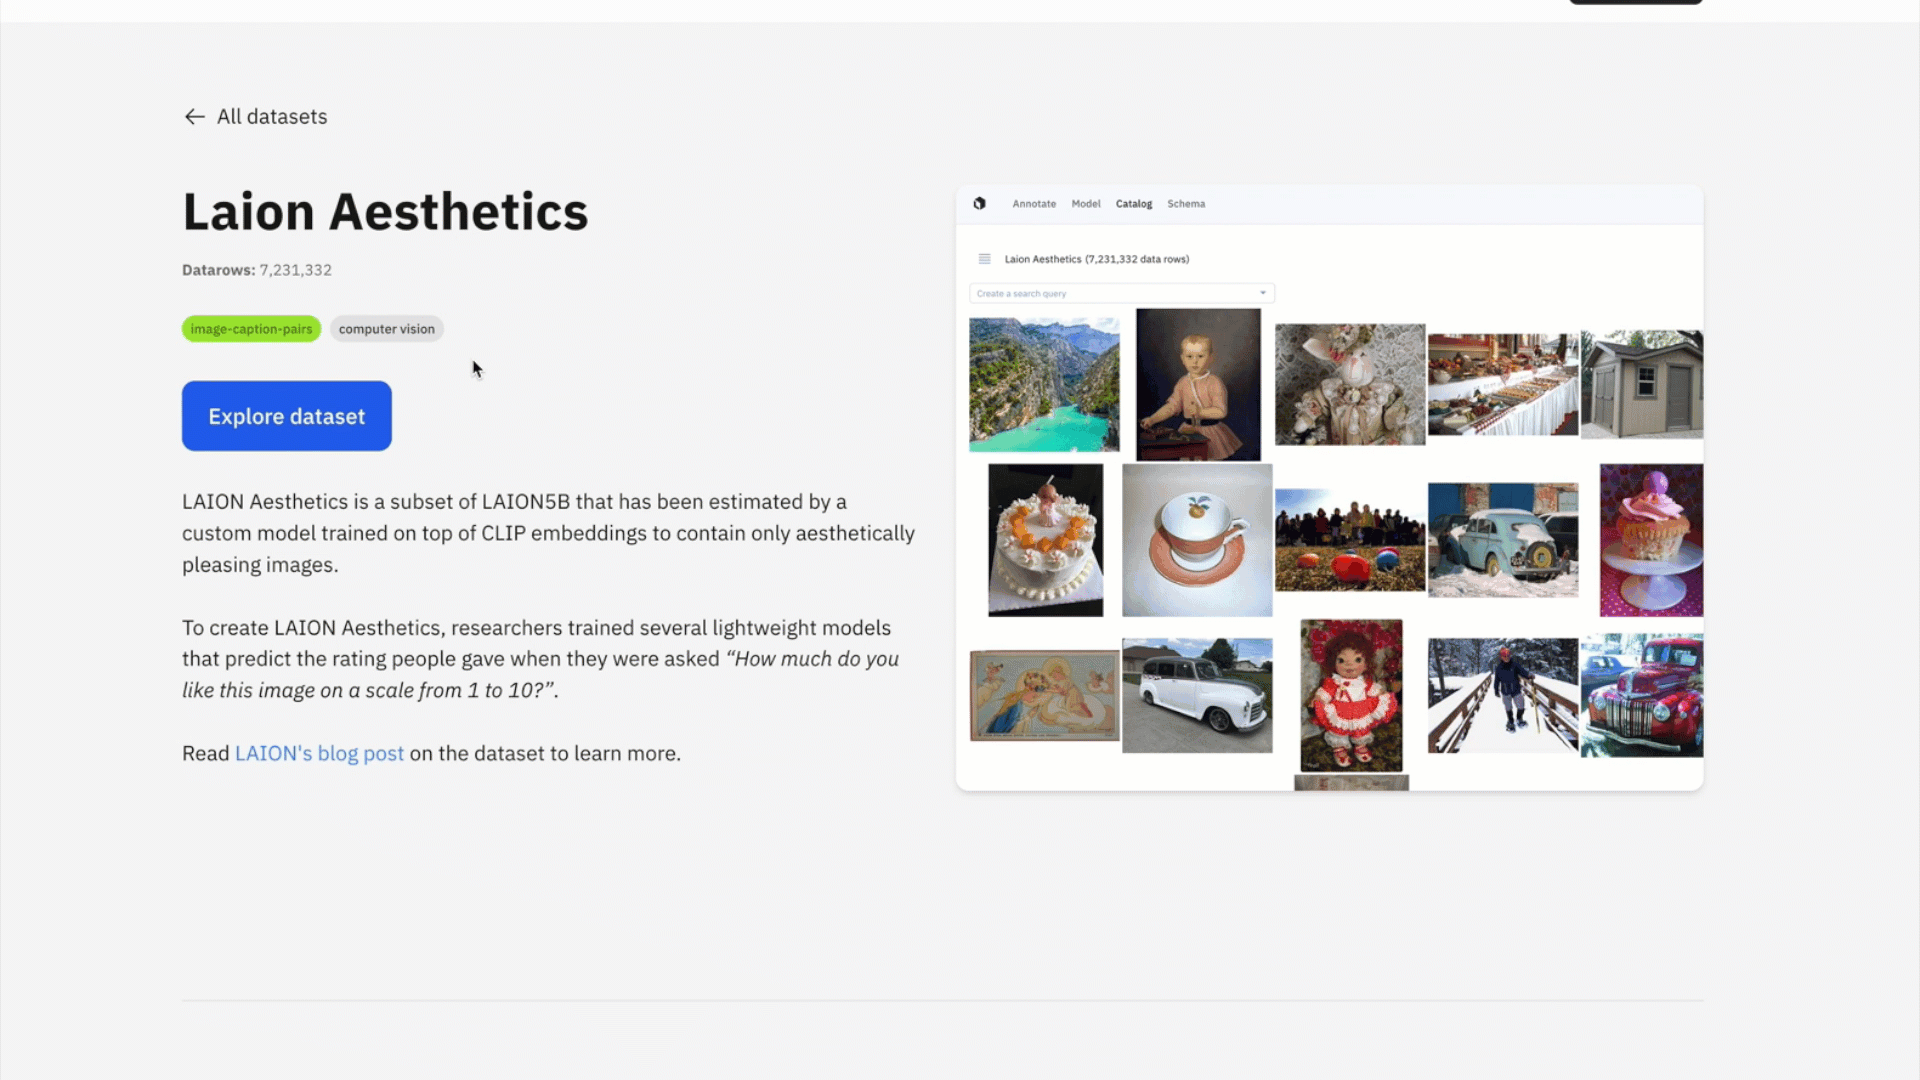1920x1080 pixels.
Task: Open the pink cupcake thumbnail
Action: coord(1651,540)
